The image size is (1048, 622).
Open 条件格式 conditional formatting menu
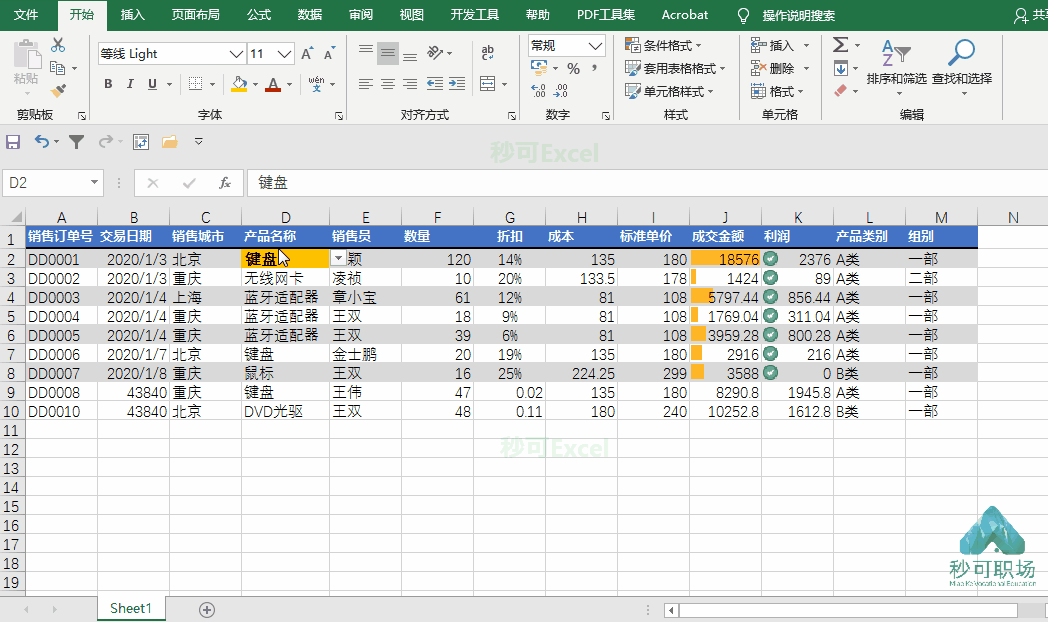point(663,45)
